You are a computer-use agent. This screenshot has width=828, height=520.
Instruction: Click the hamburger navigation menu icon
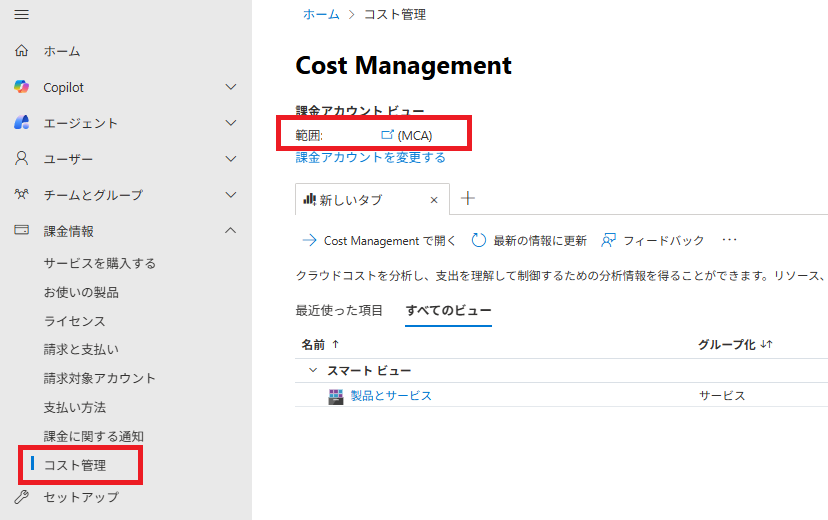[21, 15]
